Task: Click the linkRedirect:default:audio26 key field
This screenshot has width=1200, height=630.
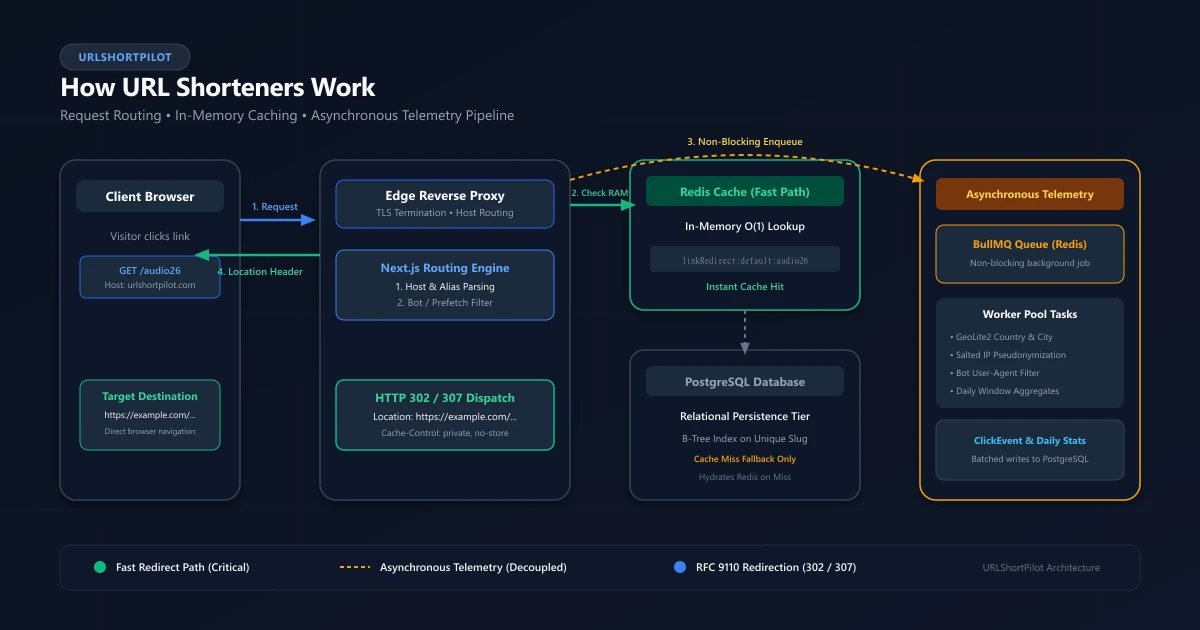Action: [x=745, y=259]
